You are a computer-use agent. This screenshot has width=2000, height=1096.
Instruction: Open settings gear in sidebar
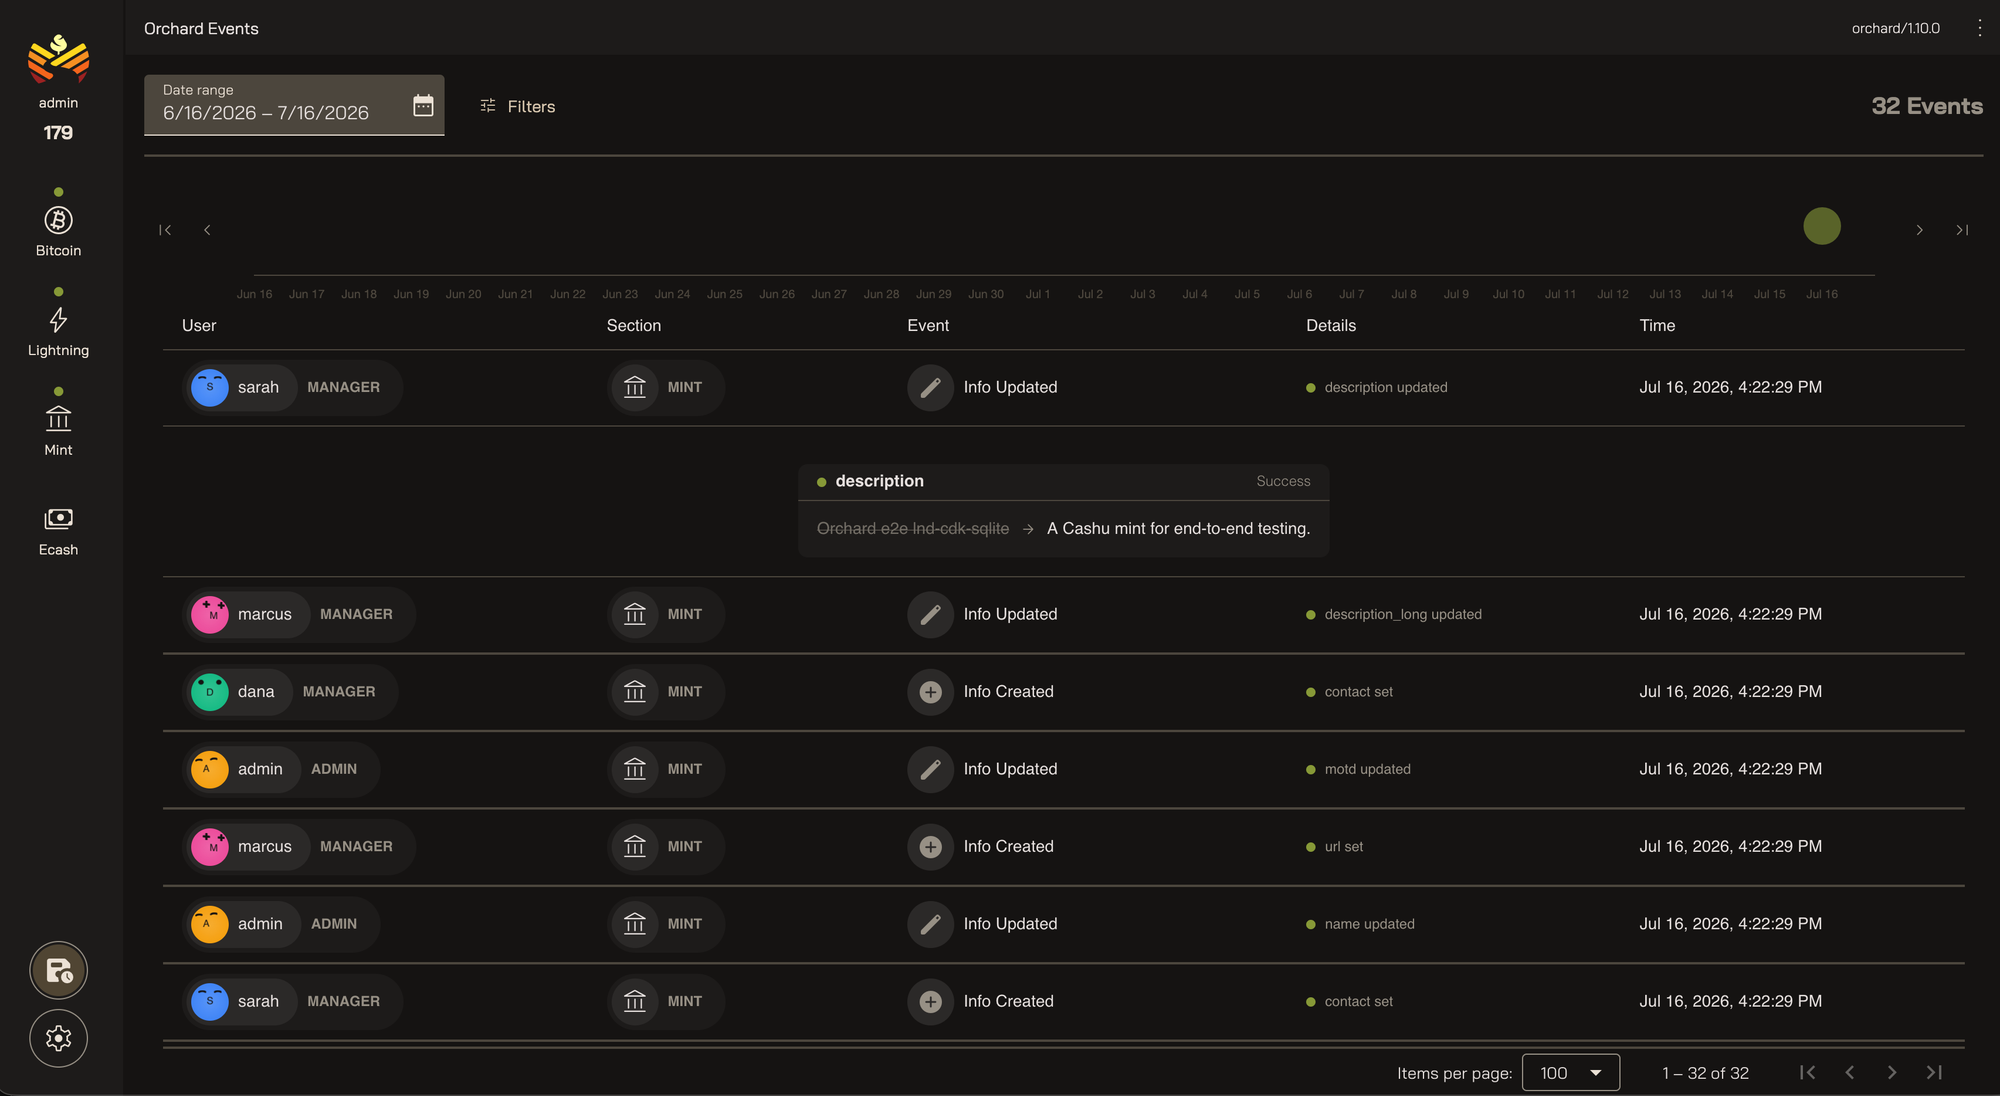[x=58, y=1038]
